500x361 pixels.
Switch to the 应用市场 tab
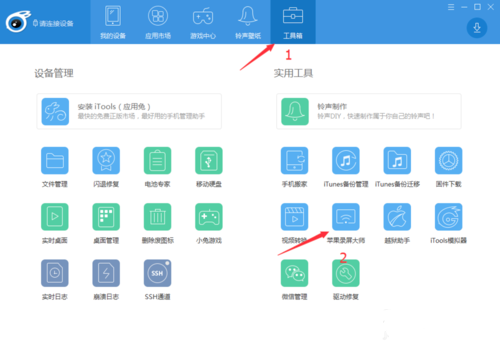tap(158, 22)
